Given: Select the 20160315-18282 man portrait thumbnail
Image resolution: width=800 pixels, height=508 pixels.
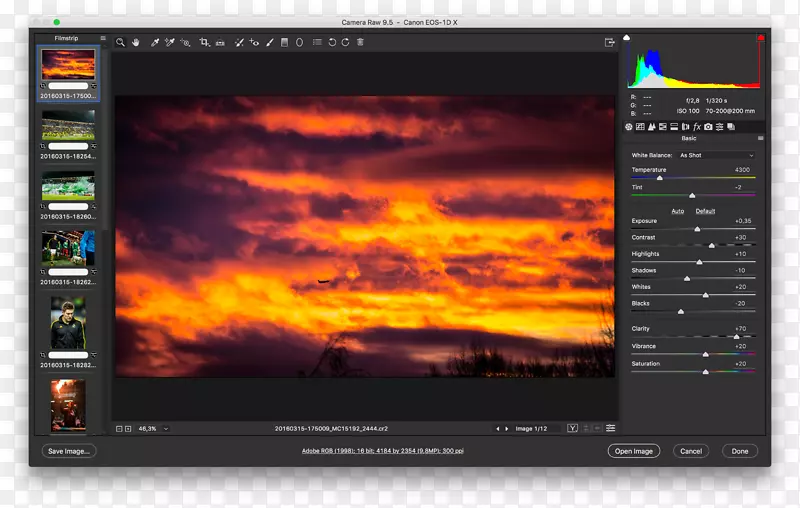Looking at the screenshot, I should 68,323.
